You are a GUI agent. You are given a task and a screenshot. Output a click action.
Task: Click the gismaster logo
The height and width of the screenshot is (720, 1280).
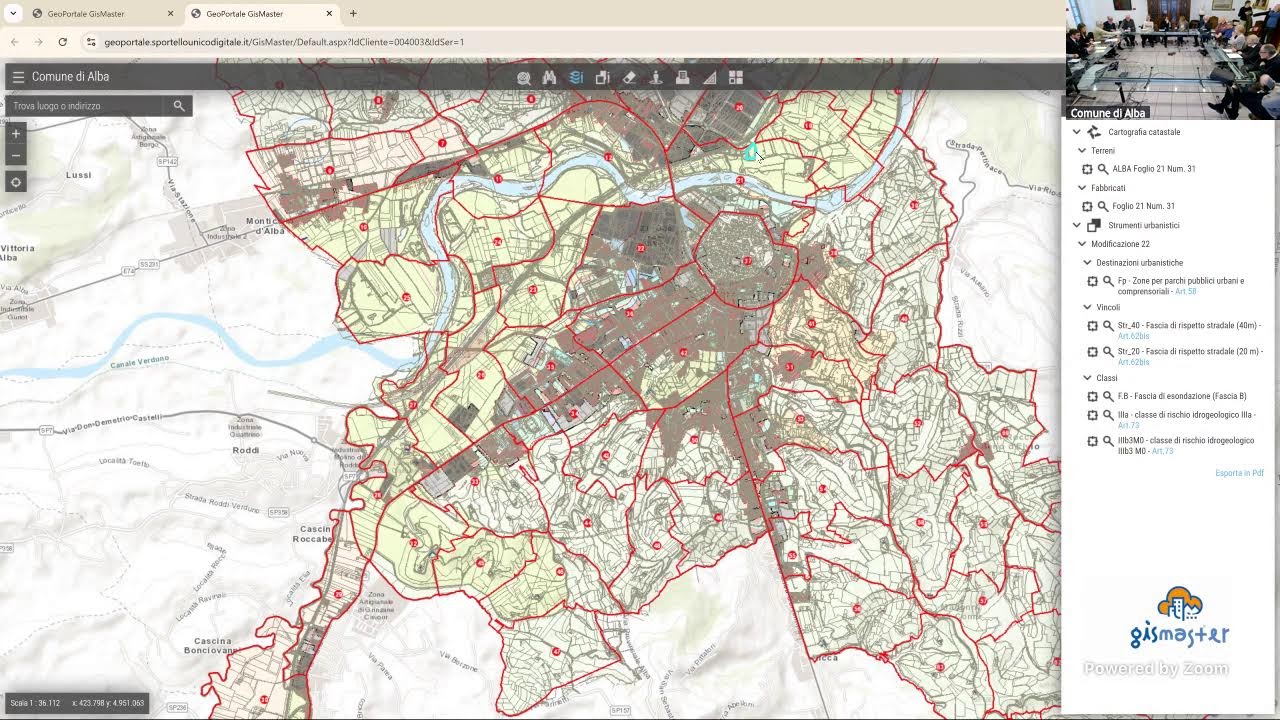pyautogui.click(x=1179, y=618)
